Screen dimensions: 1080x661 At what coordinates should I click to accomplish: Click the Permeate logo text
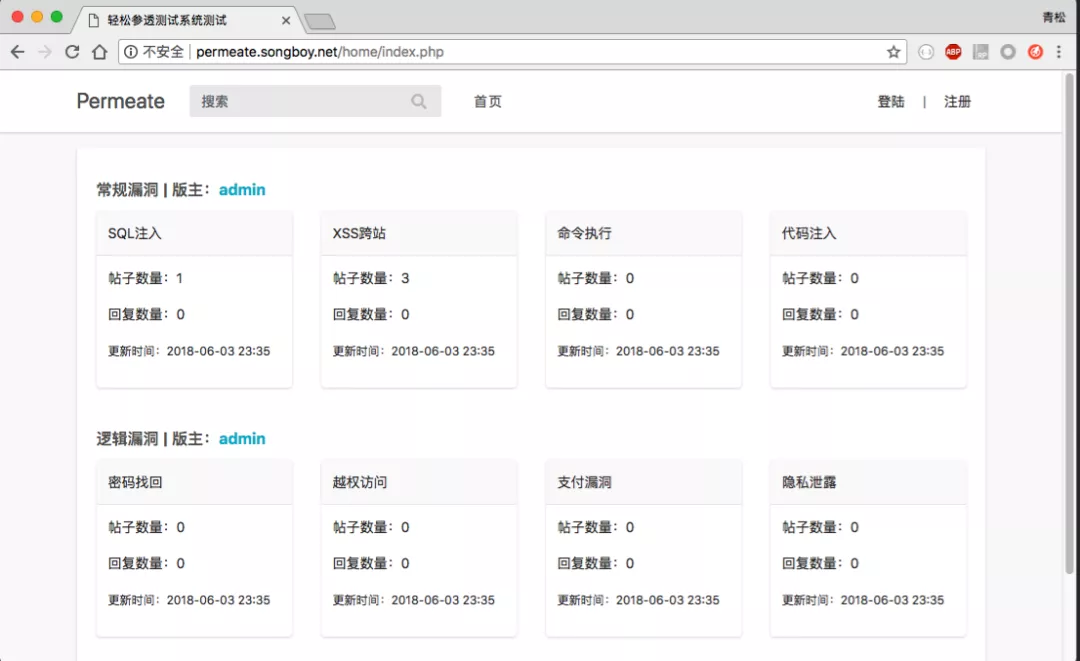tap(121, 101)
